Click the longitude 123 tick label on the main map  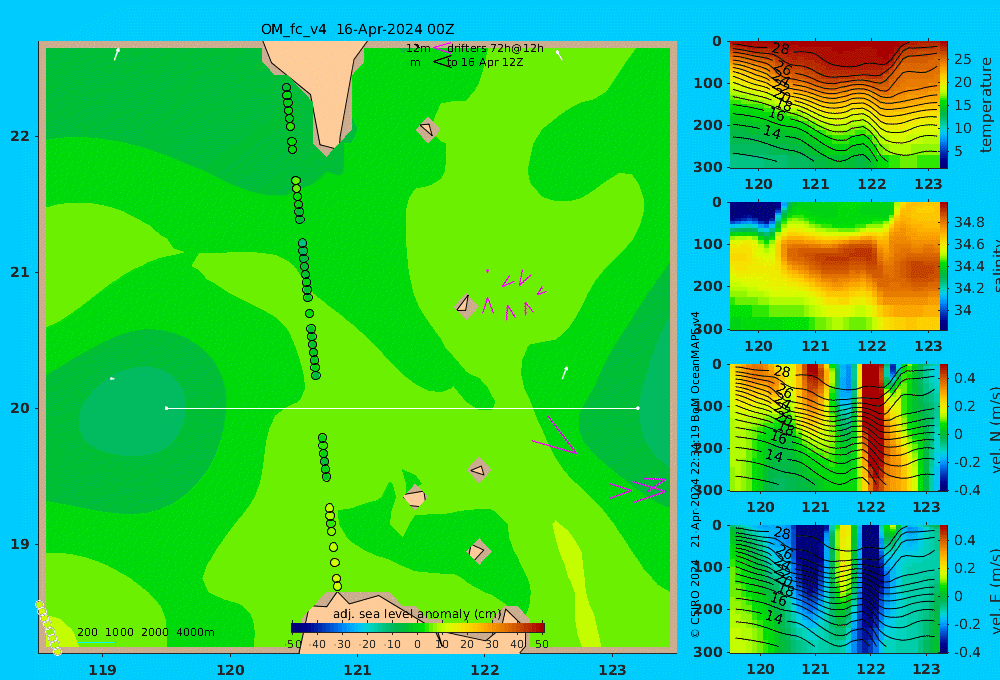613,670
